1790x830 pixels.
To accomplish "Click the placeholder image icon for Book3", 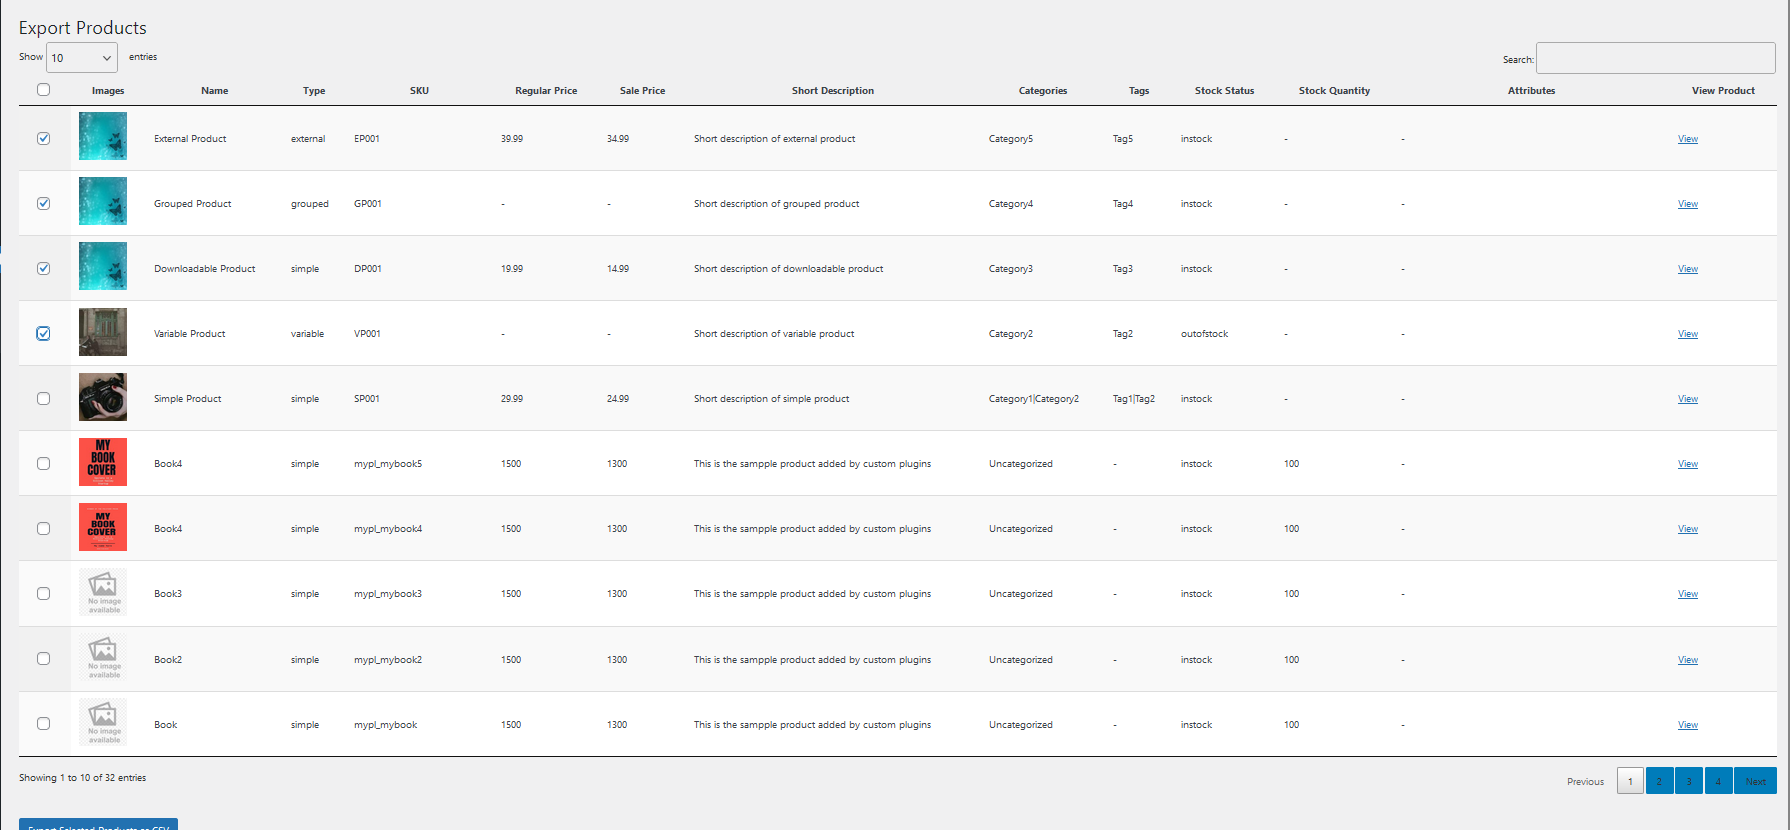I will click(x=103, y=592).
